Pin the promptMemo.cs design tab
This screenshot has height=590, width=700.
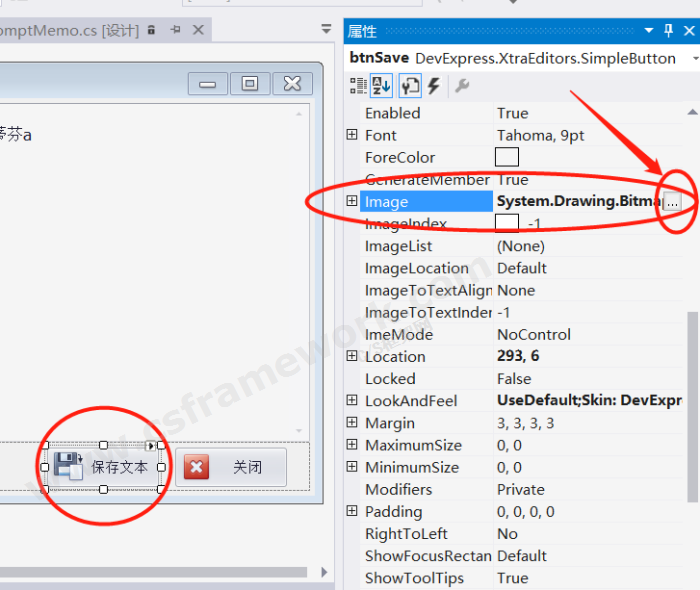pos(175,31)
